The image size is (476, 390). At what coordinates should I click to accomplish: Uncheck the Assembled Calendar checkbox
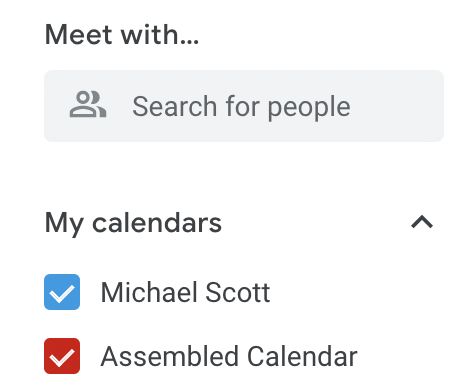(62, 356)
